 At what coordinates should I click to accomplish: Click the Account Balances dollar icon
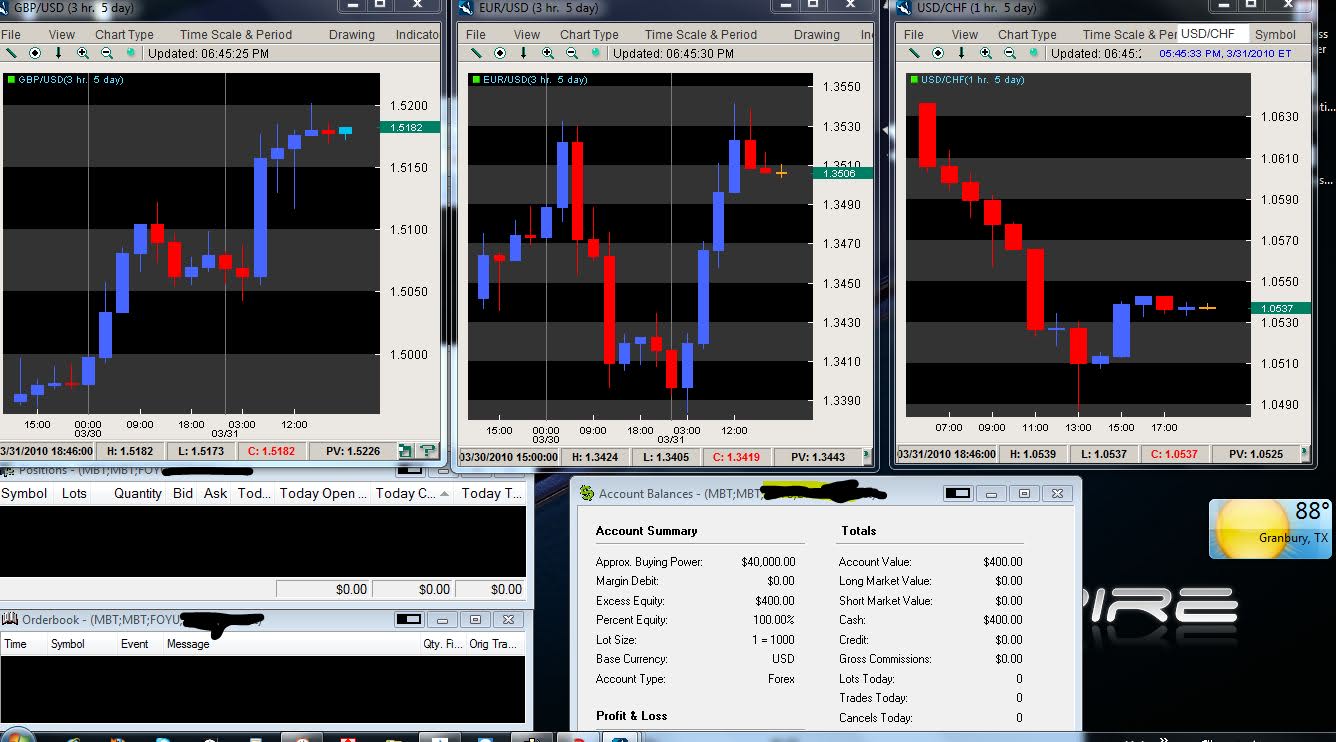(587, 493)
